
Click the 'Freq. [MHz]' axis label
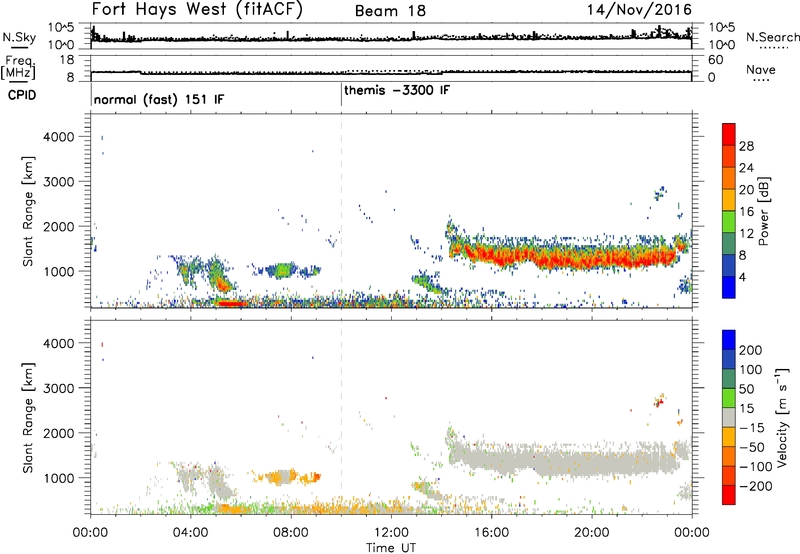[x=19, y=67]
